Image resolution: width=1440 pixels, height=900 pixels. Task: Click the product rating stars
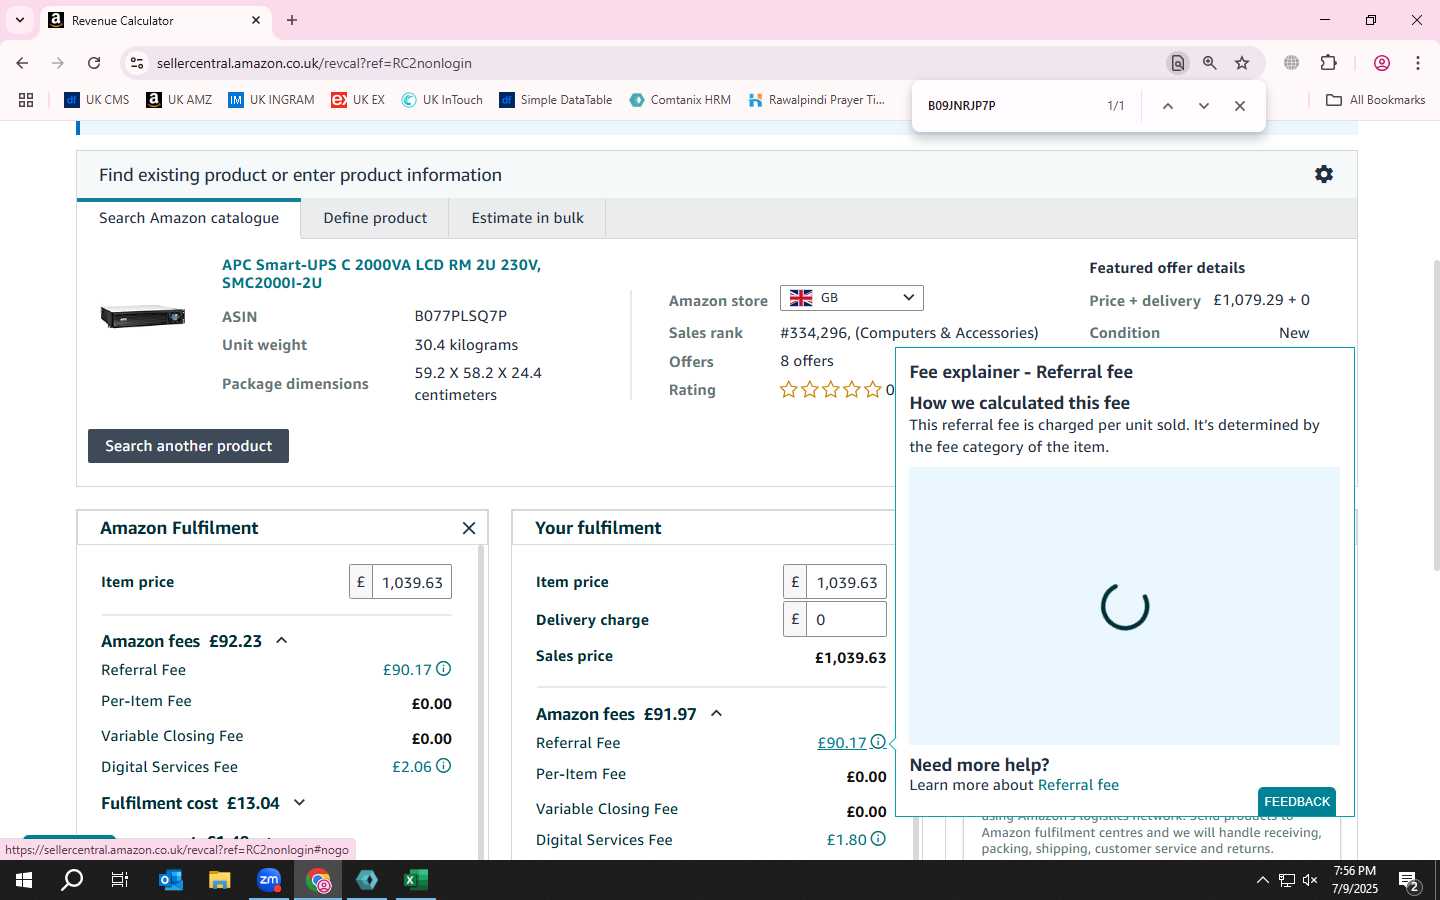tap(831, 390)
